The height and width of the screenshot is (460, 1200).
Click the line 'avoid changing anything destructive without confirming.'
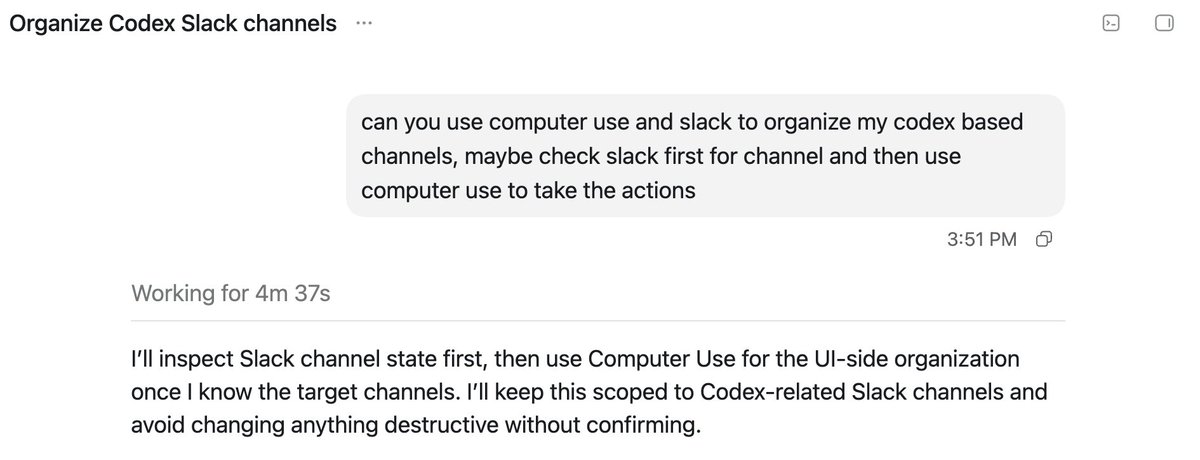[412, 425]
